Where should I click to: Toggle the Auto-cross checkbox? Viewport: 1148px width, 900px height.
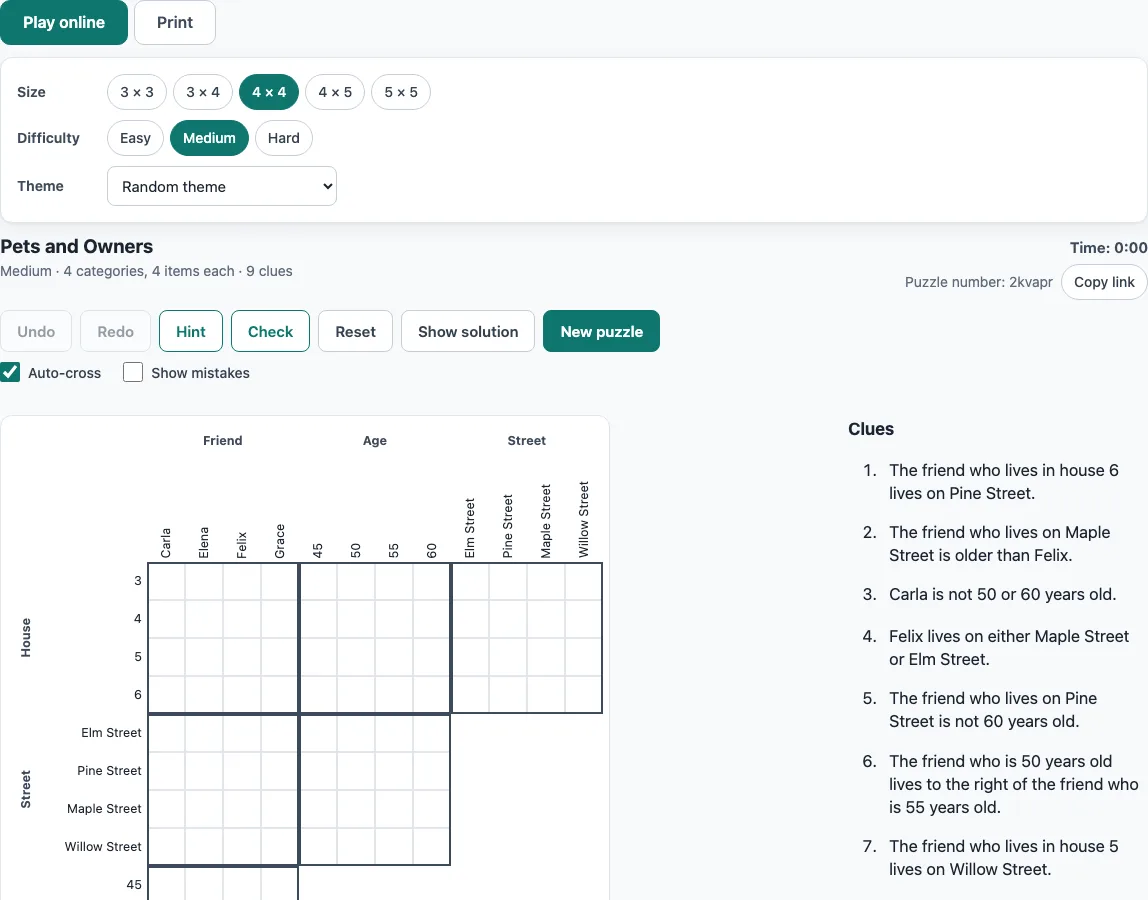click(10, 372)
